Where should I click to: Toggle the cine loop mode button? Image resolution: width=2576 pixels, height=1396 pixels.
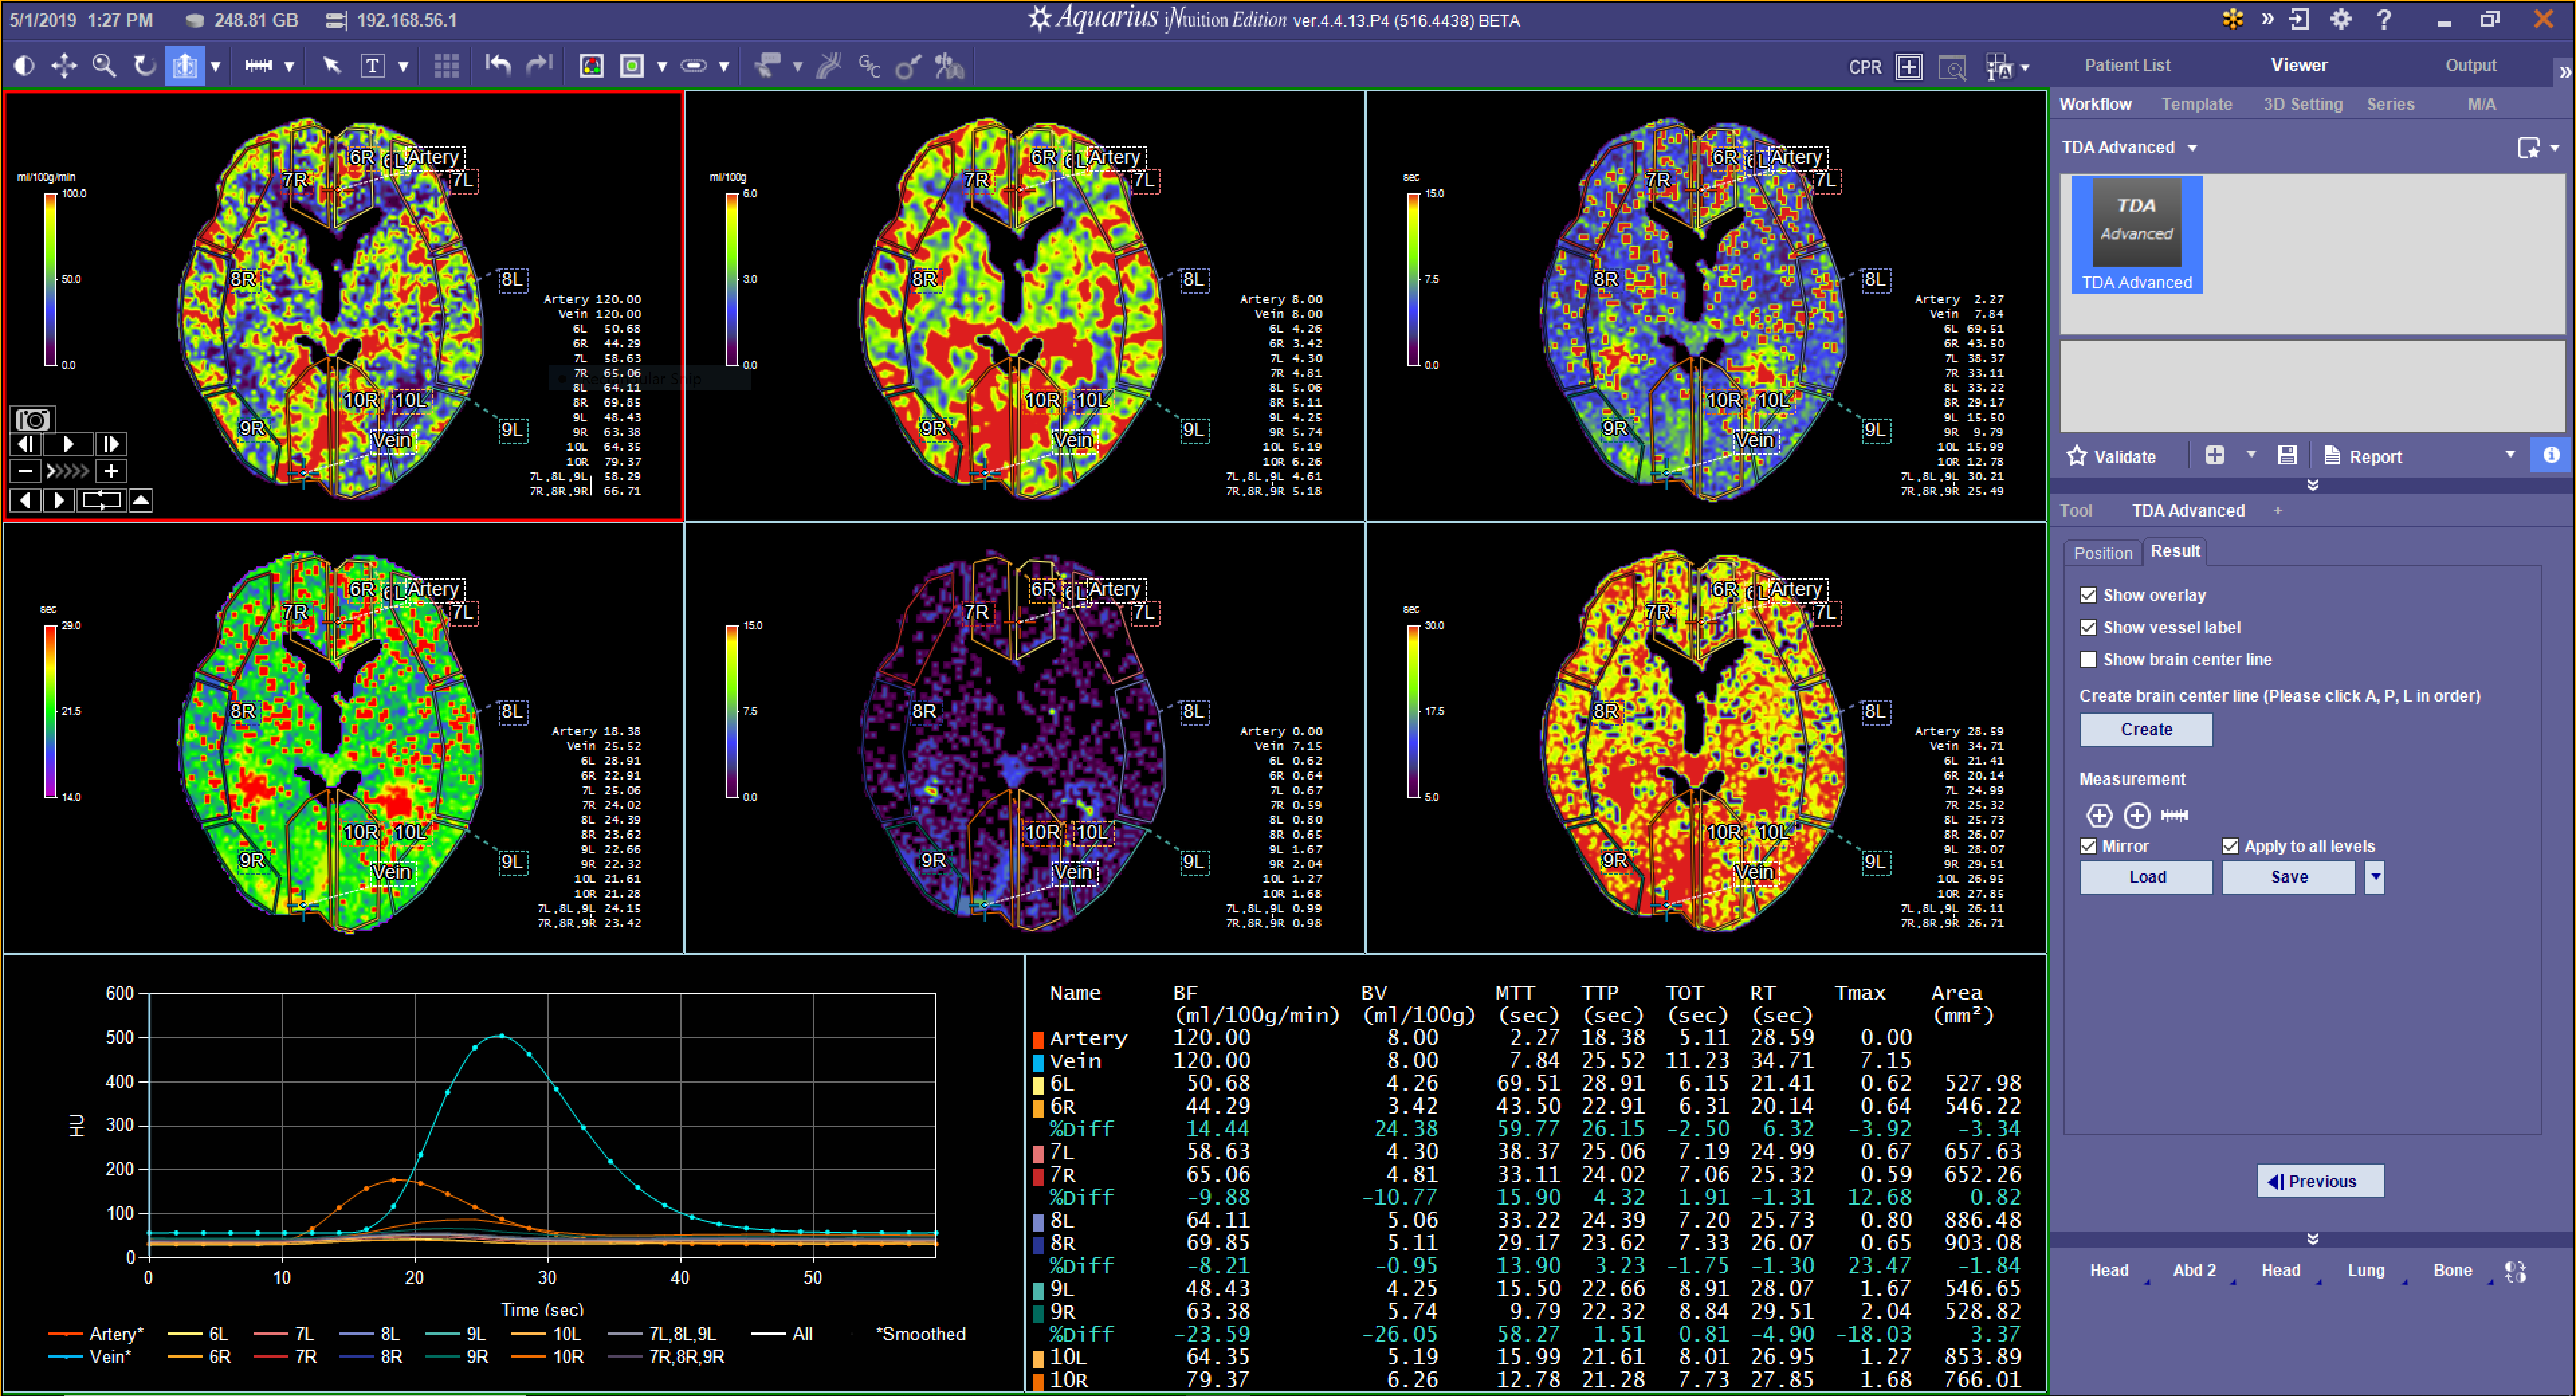click(102, 500)
